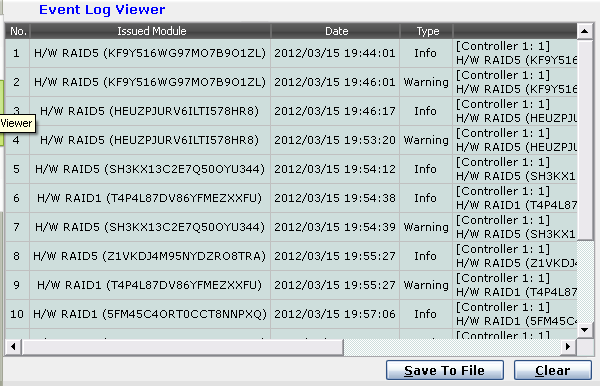The width and height of the screenshot is (600, 386).
Task: Click HEUZPJURV6ILTI578HR8 module in row 3
Action: click(x=150, y=111)
